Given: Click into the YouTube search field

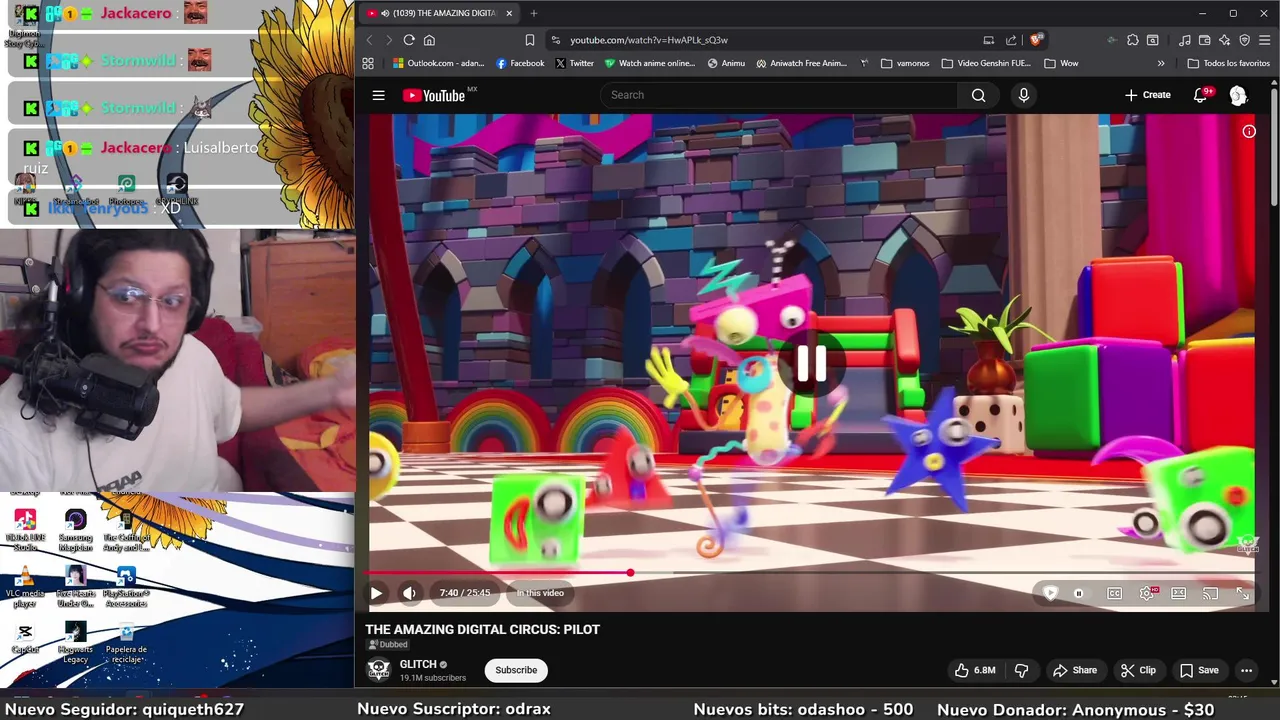Looking at the screenshot, I should tap(778, 95).
